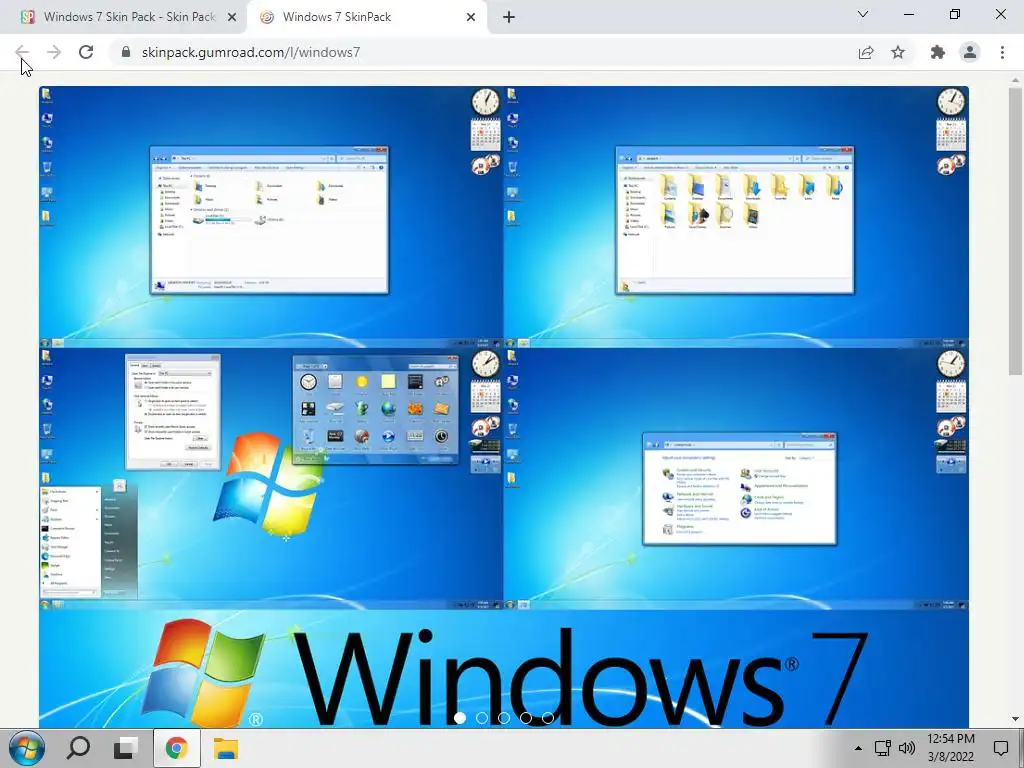Open Chrome's three-dot menu
The height and width of the screenshot is (768, 1024).
1002,52
